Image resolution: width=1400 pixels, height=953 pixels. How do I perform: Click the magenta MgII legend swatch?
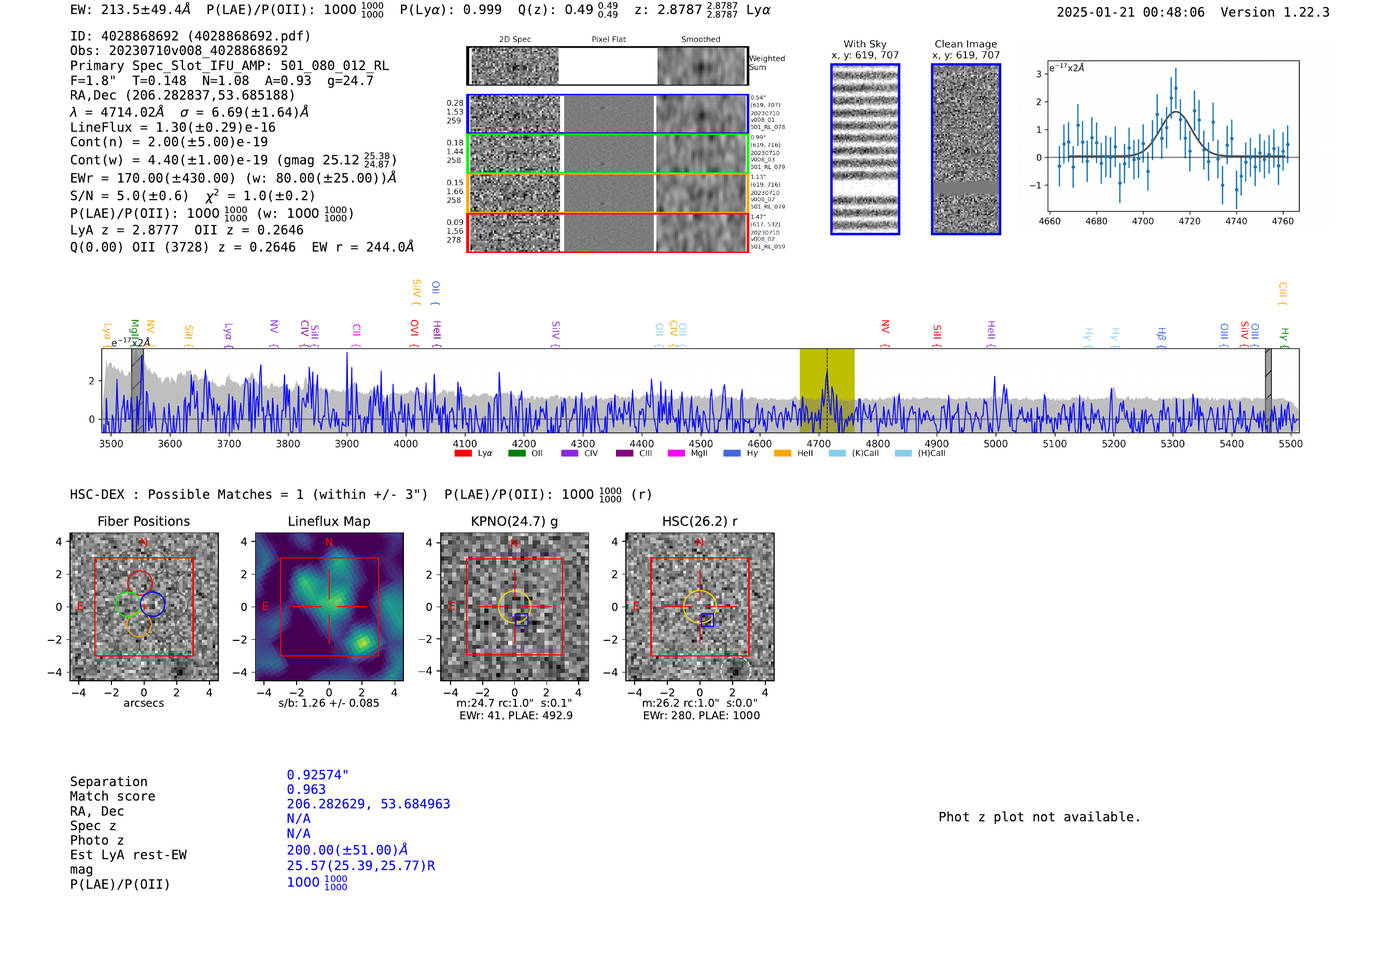676,453
